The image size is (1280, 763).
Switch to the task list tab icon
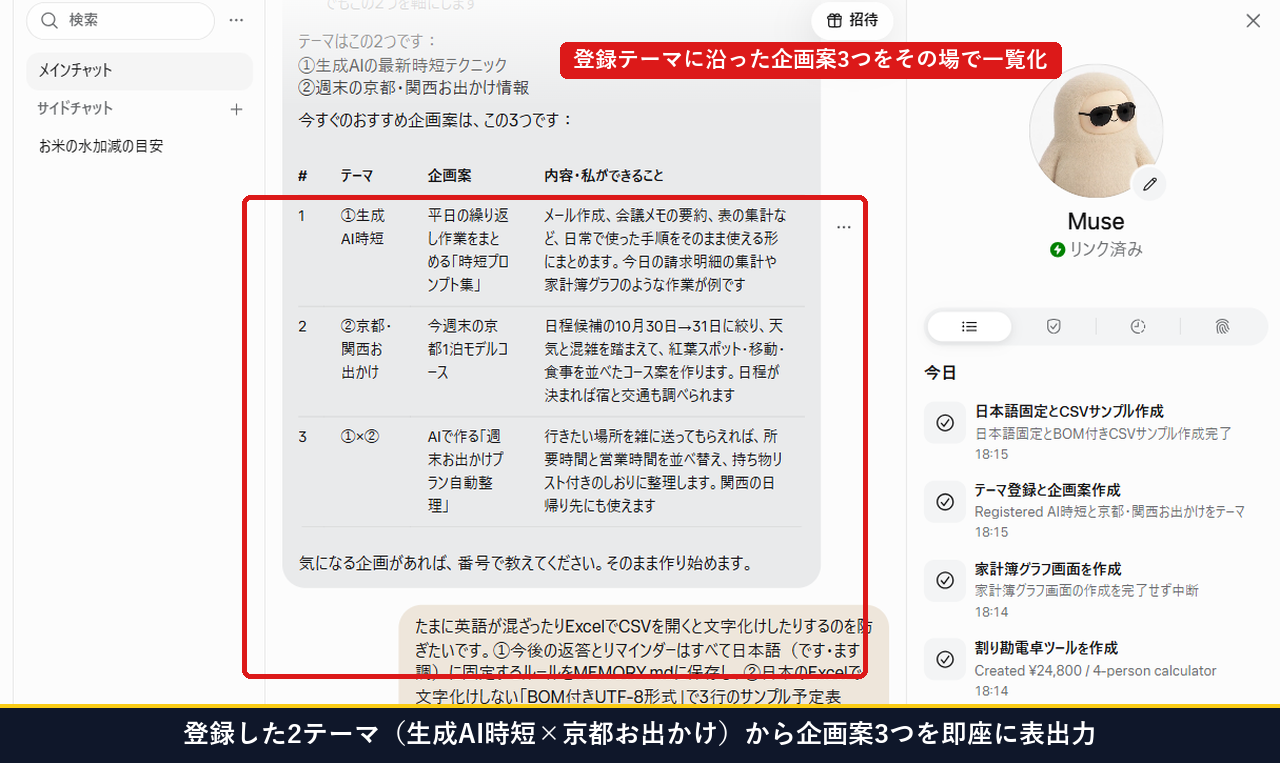(969, 326)
